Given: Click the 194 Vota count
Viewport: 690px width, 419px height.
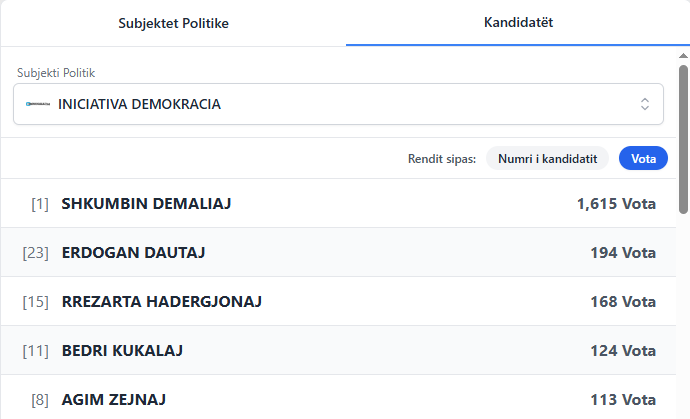Looking at the screenshot, I should [x=623, y=253].
